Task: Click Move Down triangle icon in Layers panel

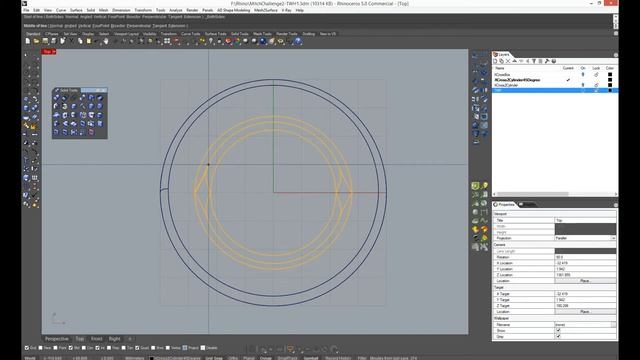Action: (521, 61)
